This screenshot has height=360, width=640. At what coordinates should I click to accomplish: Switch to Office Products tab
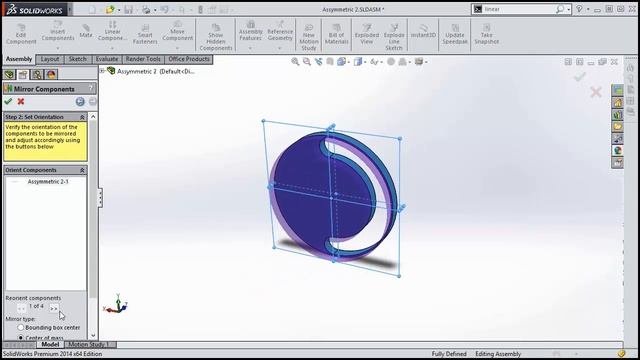[189, 59]
